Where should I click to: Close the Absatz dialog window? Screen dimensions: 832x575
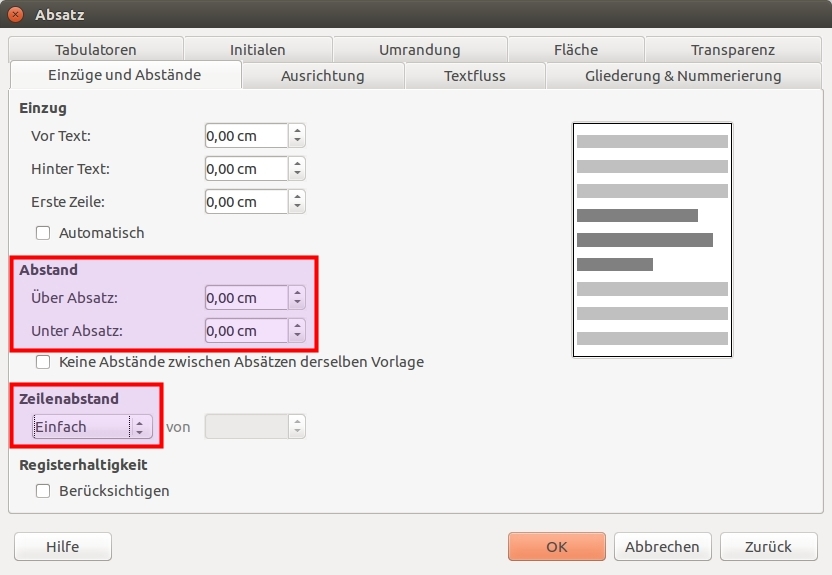coord(16,15)
